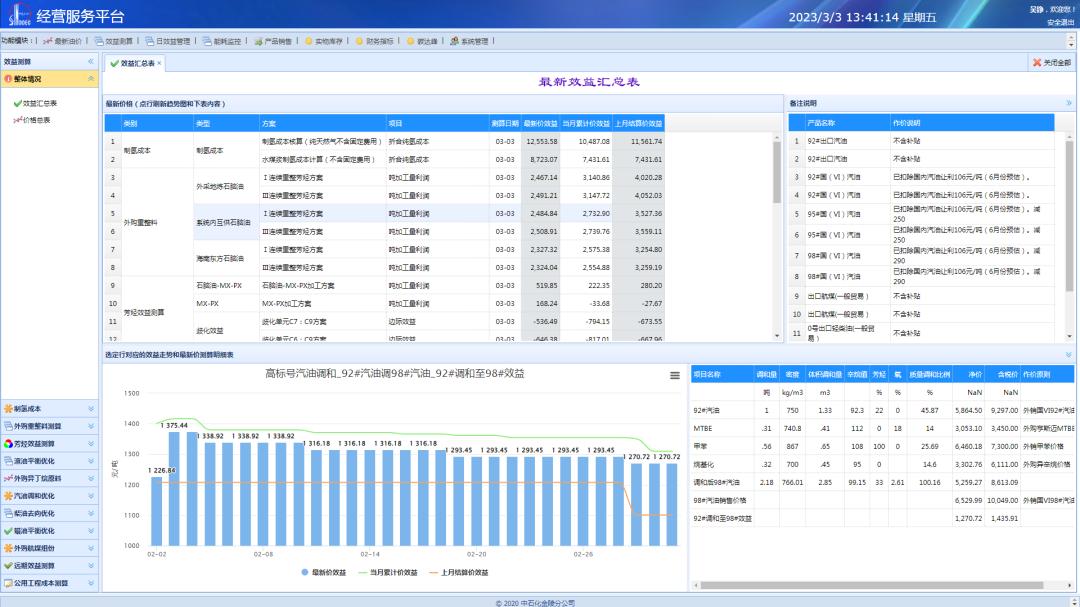
Task: Open the chart hamburger menu icon
Action: (x=675, y=375)
